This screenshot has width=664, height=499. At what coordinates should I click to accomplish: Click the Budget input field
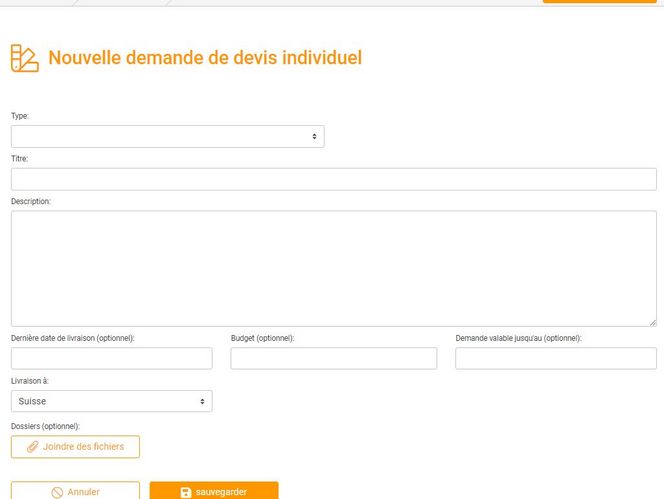(333, 358)
